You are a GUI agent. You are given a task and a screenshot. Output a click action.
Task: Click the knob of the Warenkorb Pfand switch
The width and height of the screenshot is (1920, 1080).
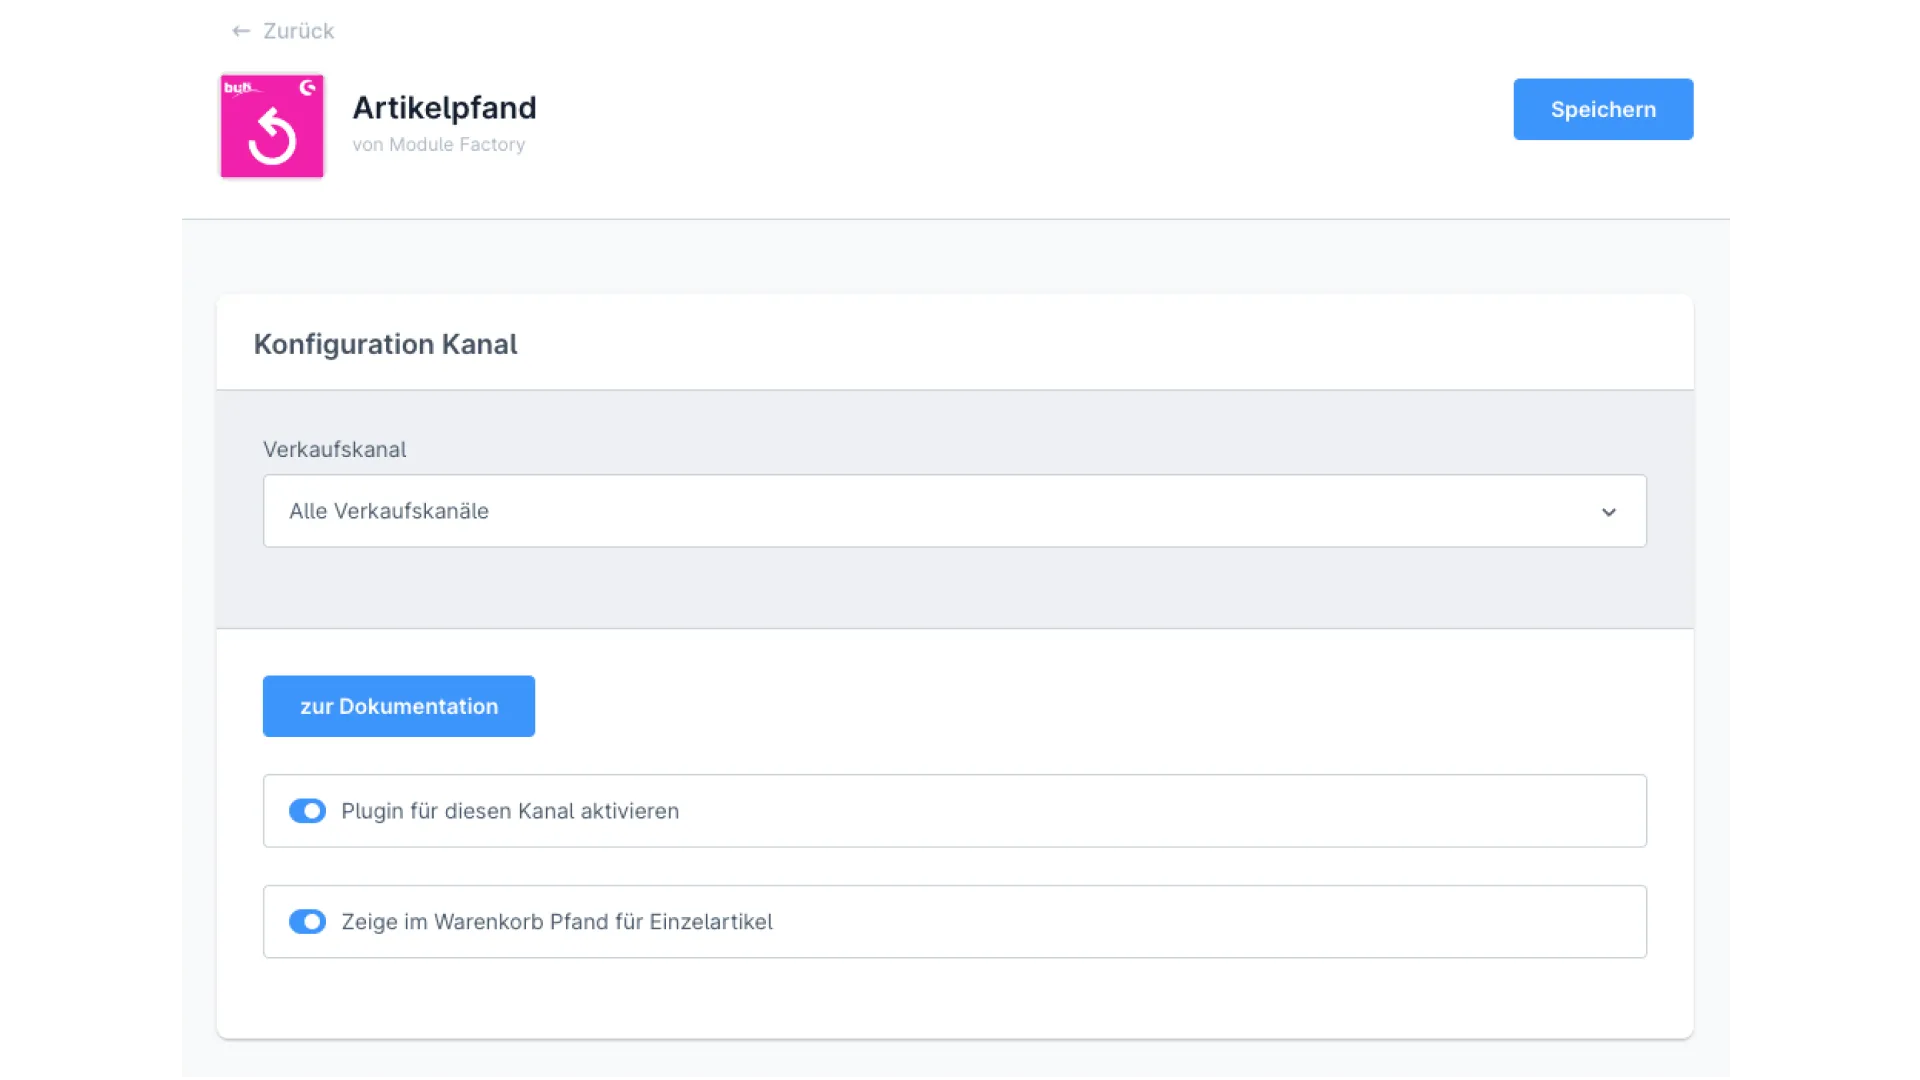(x=315, y=921)
